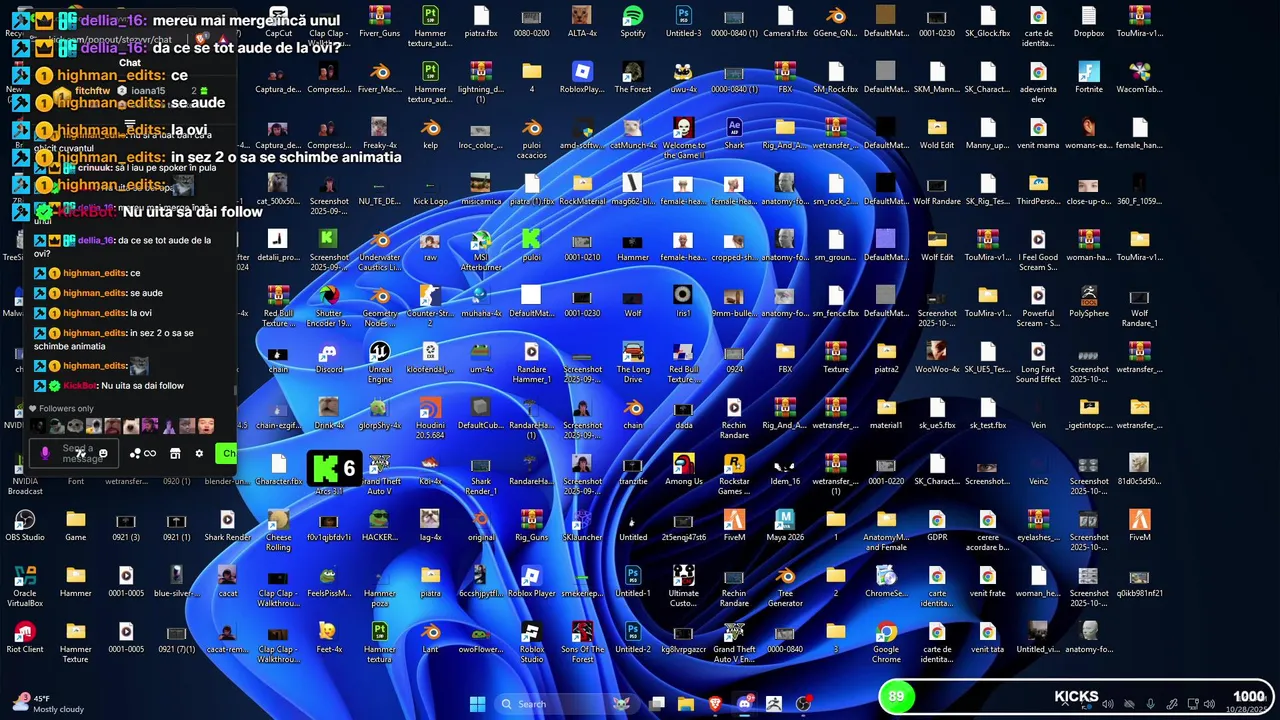Select the Shark After Effects file
This screenshot has height=720, width=1280.
point(734,133)
